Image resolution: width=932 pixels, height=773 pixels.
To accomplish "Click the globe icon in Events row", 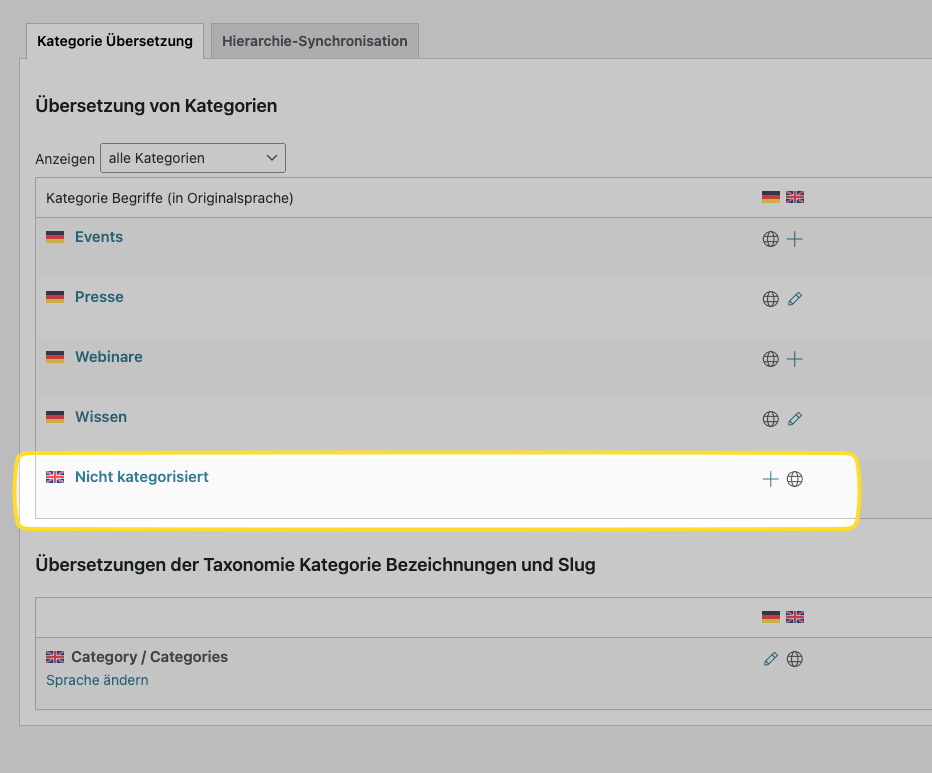I will pos(770,239).
